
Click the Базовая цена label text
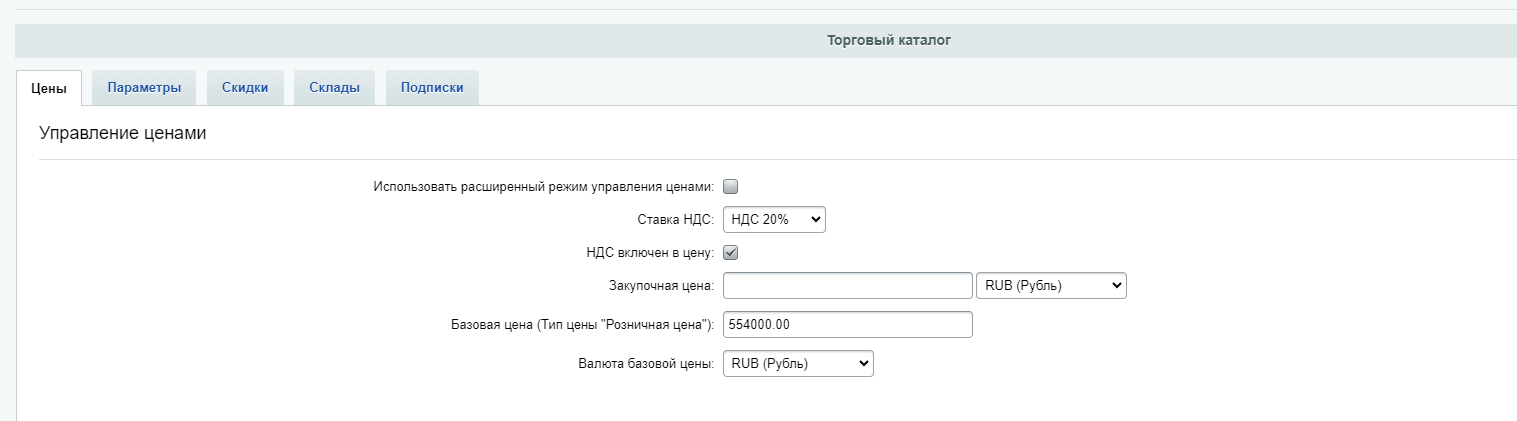pyautogui.click(x=581, y=325)
